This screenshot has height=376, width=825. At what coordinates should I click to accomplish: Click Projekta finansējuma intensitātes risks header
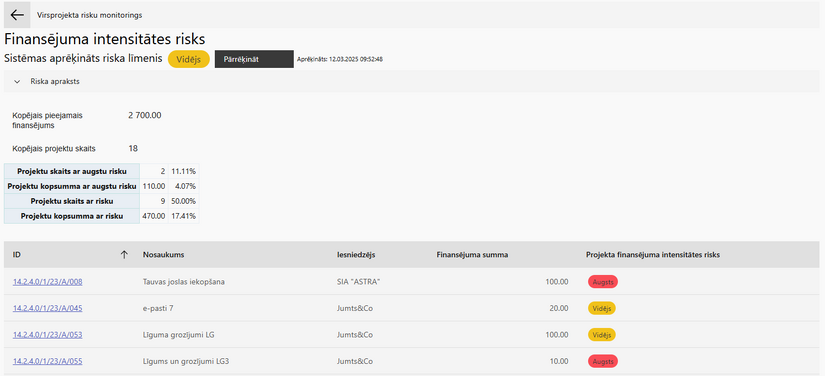coord(653,255)
